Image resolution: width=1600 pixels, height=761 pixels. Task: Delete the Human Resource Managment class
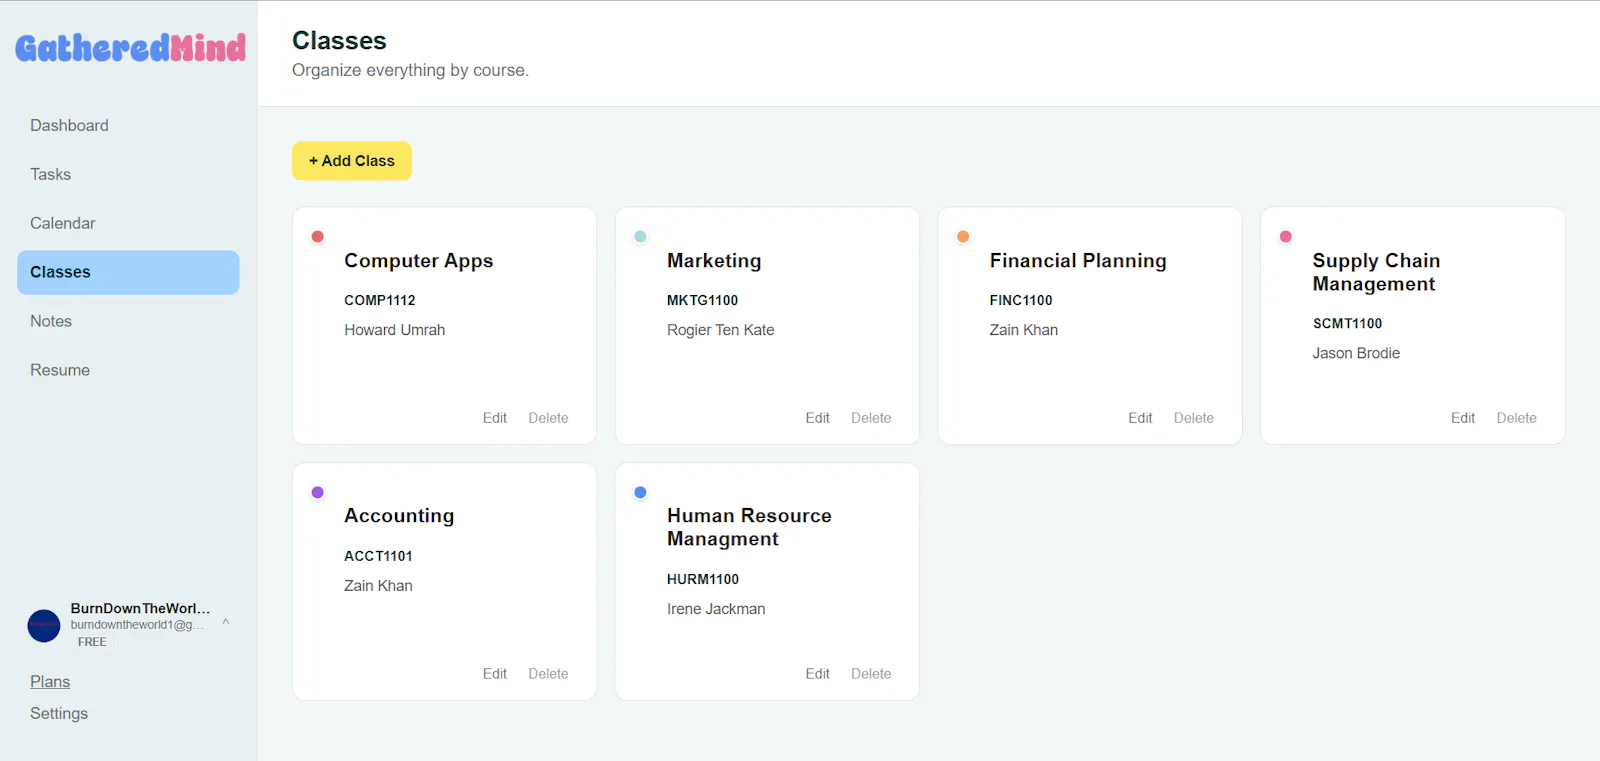[871, 674]
